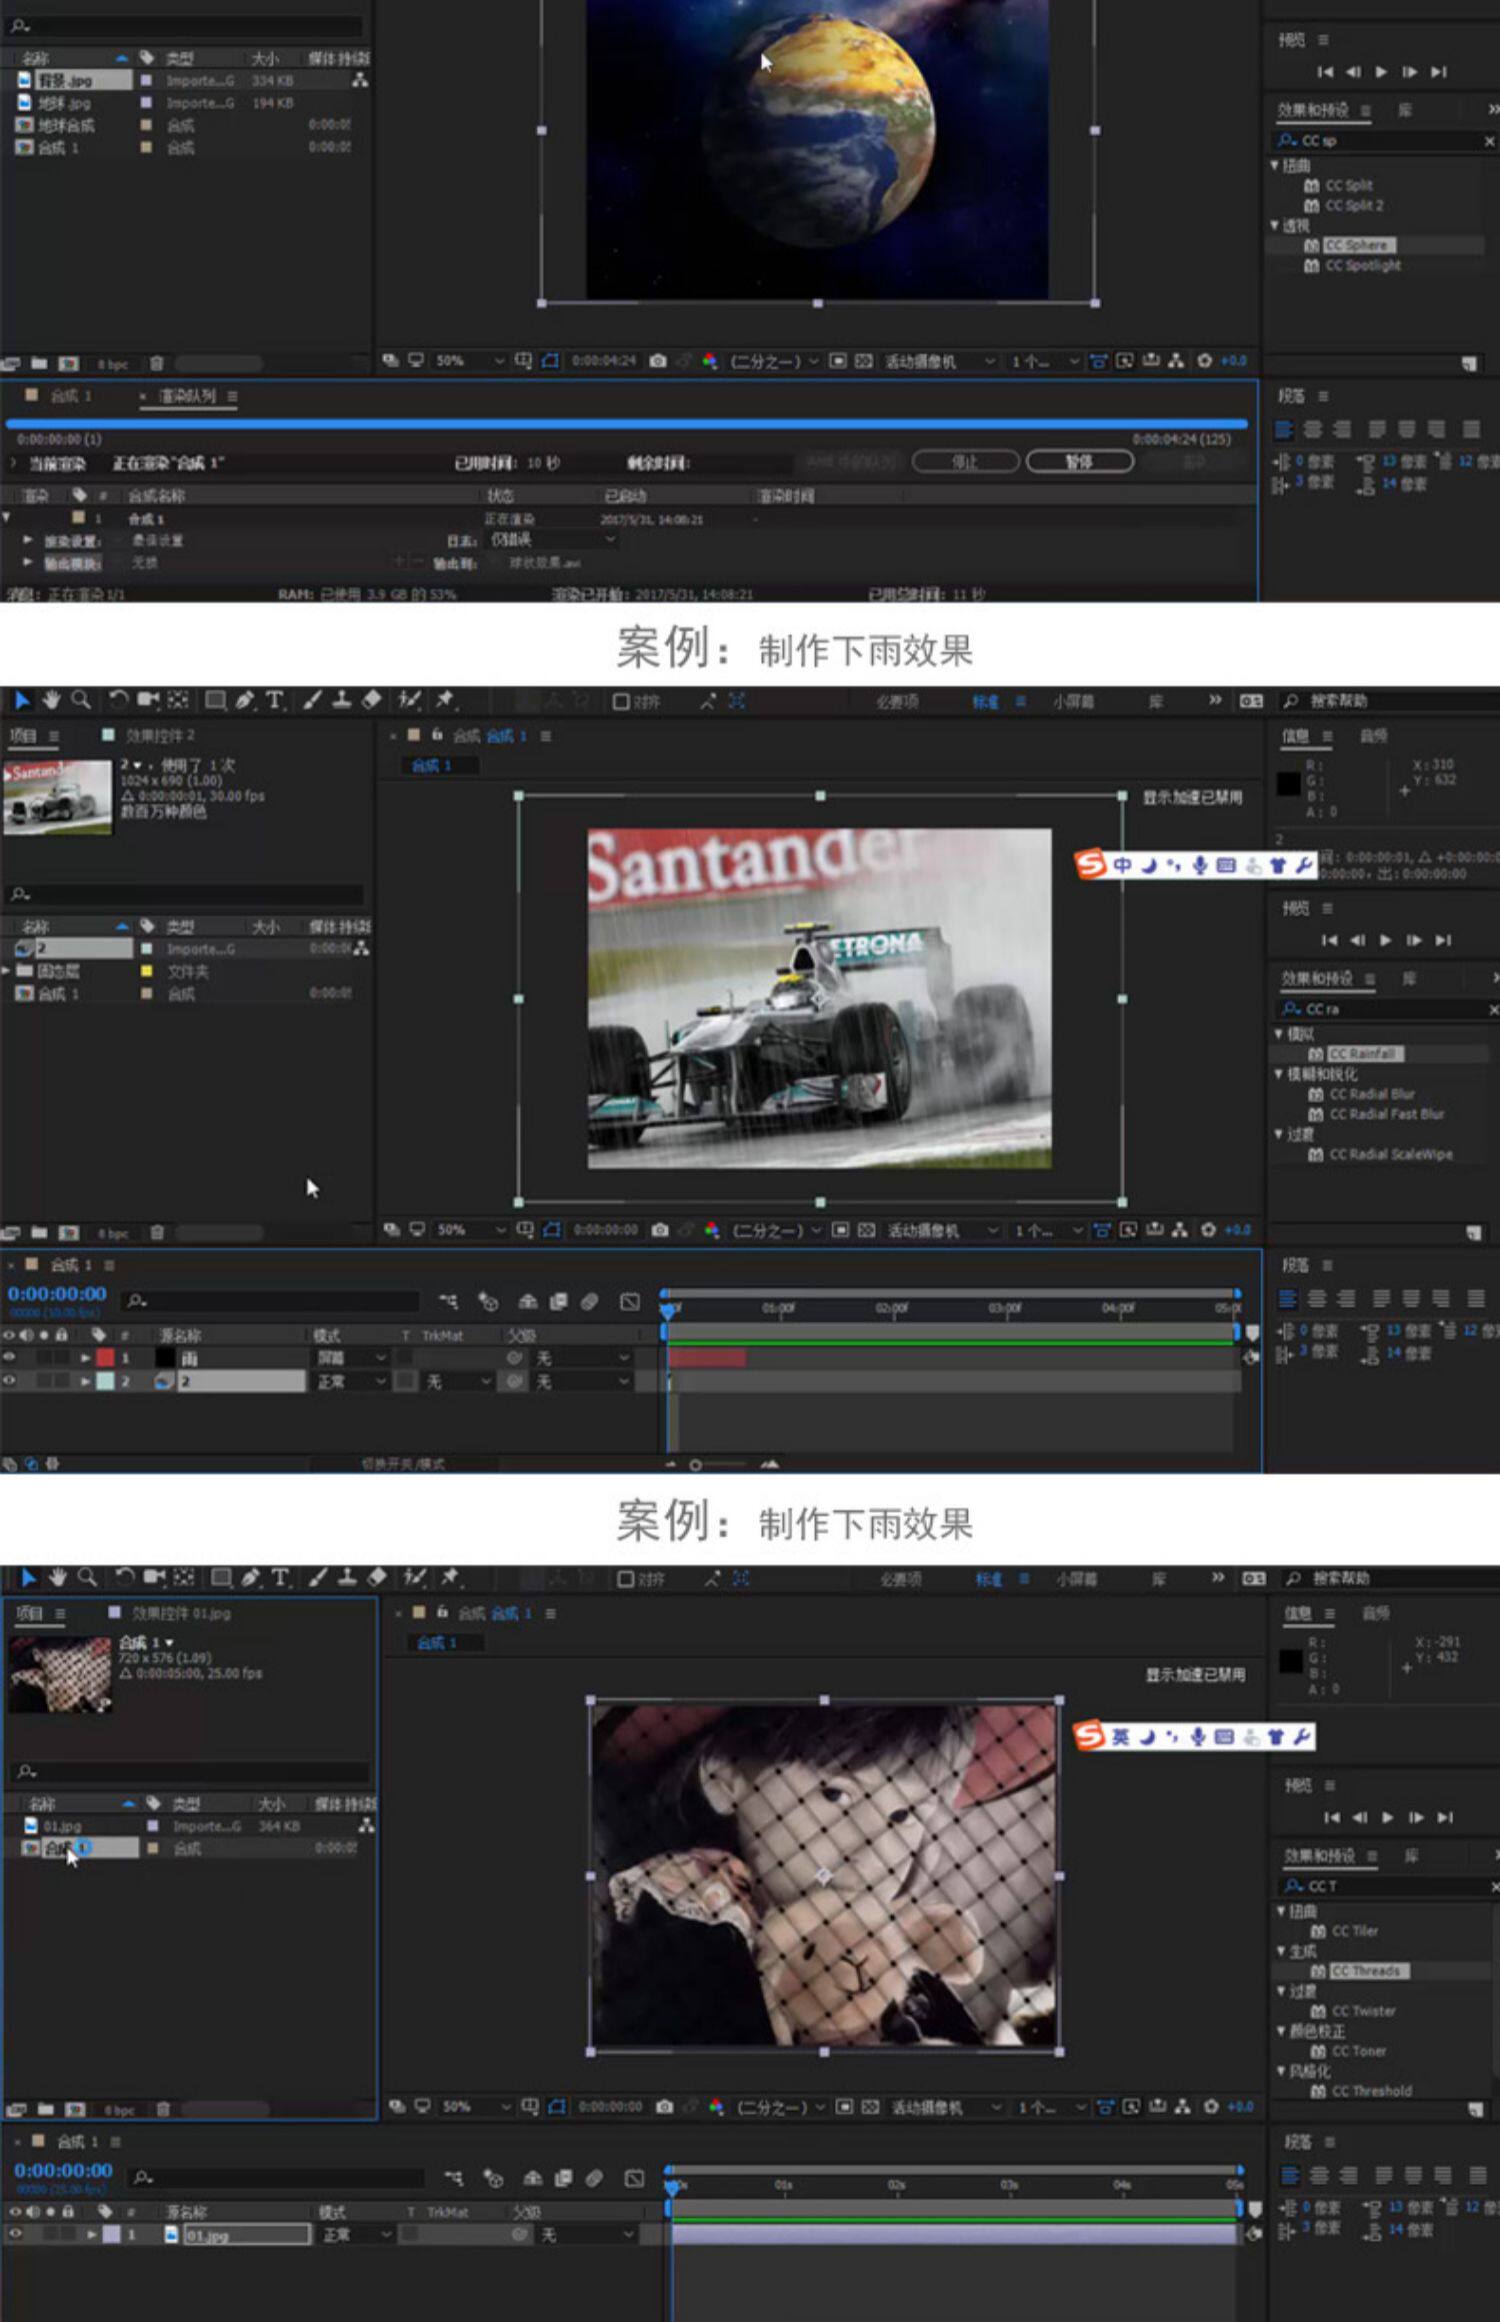This screenshot has width=1500, height=2322.
Task: Open 音频 tab beside 信息 in race car screenshot
Action: pyautogui.click(x=1373, y=736)
